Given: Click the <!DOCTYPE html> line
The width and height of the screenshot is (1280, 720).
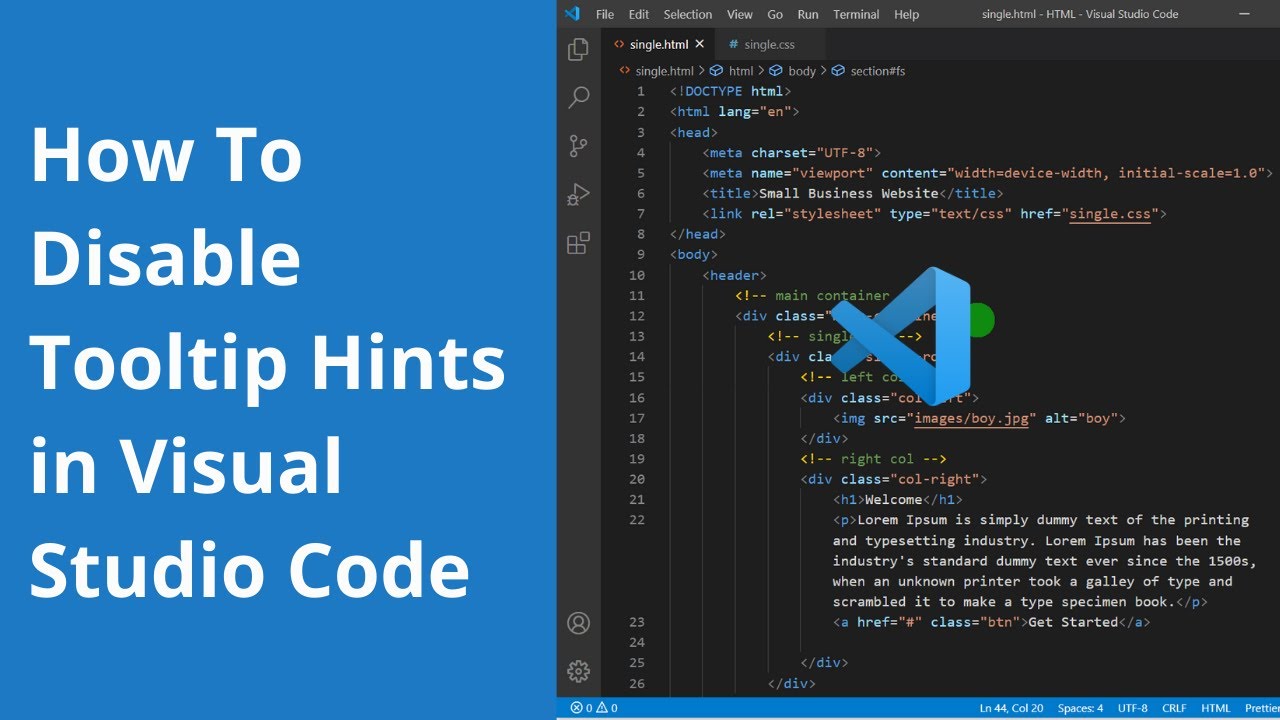Looking at the screenshot, I should click(730, 91).
